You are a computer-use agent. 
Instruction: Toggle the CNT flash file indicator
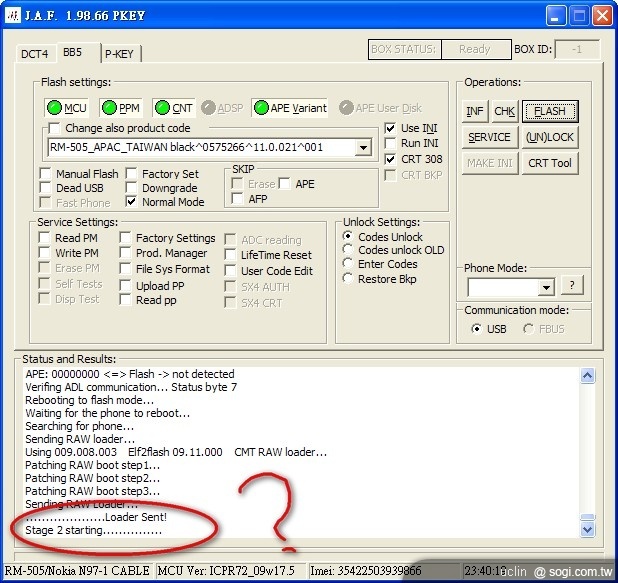[173, 108]
